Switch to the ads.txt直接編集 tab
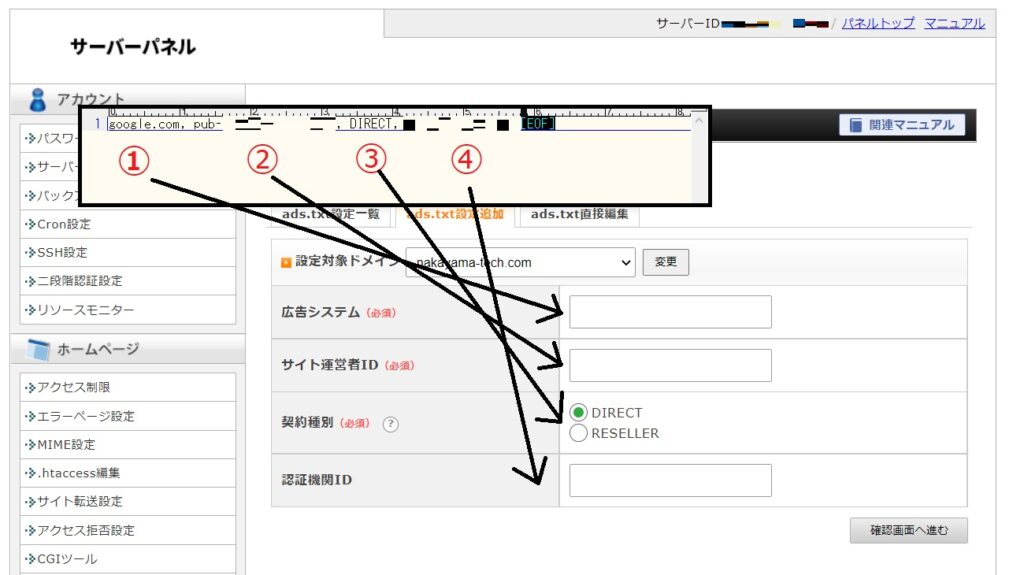Viewport: 1024px width, 575px height. click(x=579, y=214)
